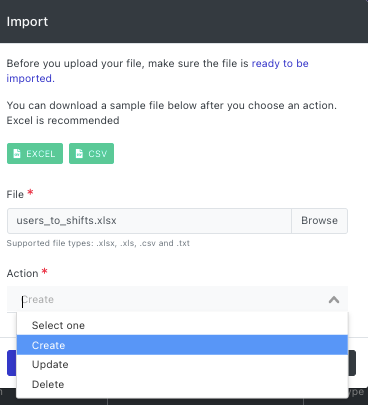Click the Action field label
This screenshot has width=368, height=405.
click(22, 273)
